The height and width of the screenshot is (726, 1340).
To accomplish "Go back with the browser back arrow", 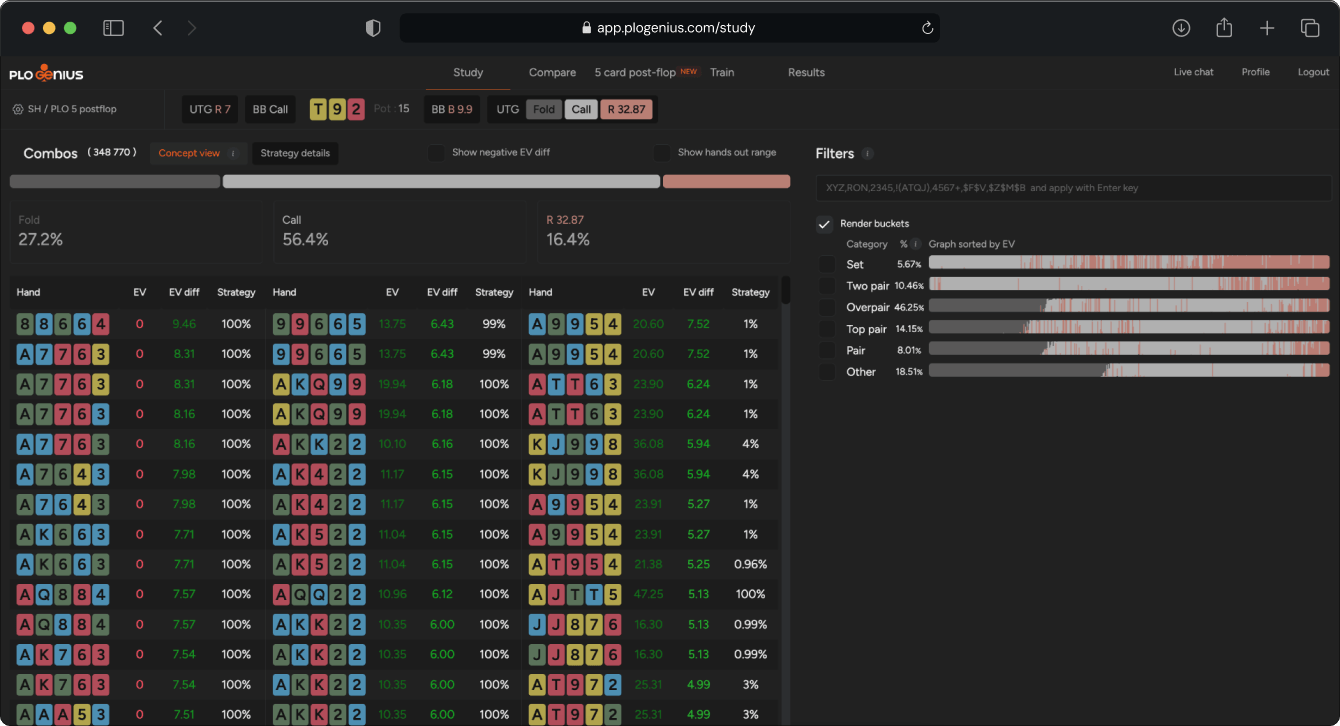I will click(158, 28).
